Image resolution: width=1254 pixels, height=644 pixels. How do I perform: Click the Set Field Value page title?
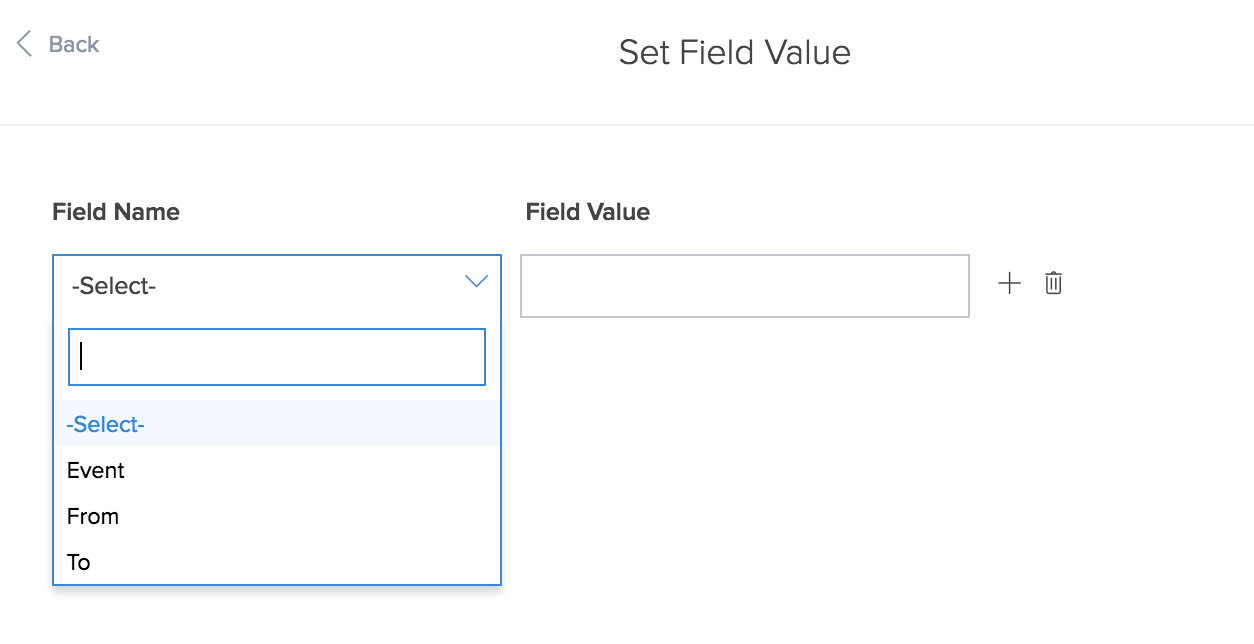pyautogui.click(x=735, y=52)
